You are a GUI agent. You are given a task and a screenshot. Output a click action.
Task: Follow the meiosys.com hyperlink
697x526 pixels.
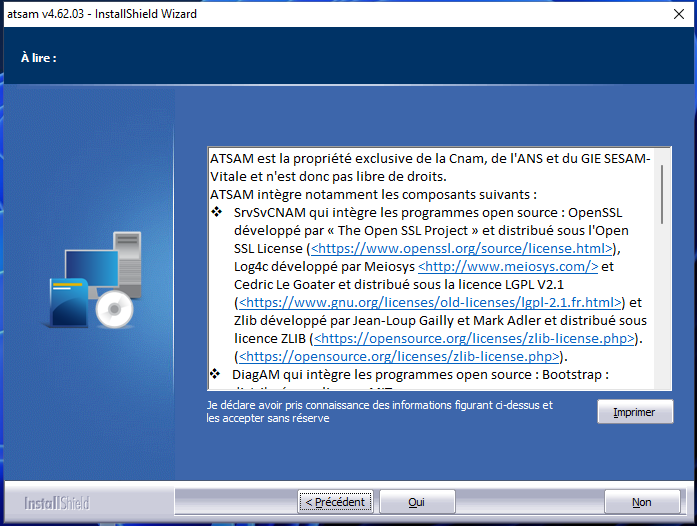coord(508,266)
